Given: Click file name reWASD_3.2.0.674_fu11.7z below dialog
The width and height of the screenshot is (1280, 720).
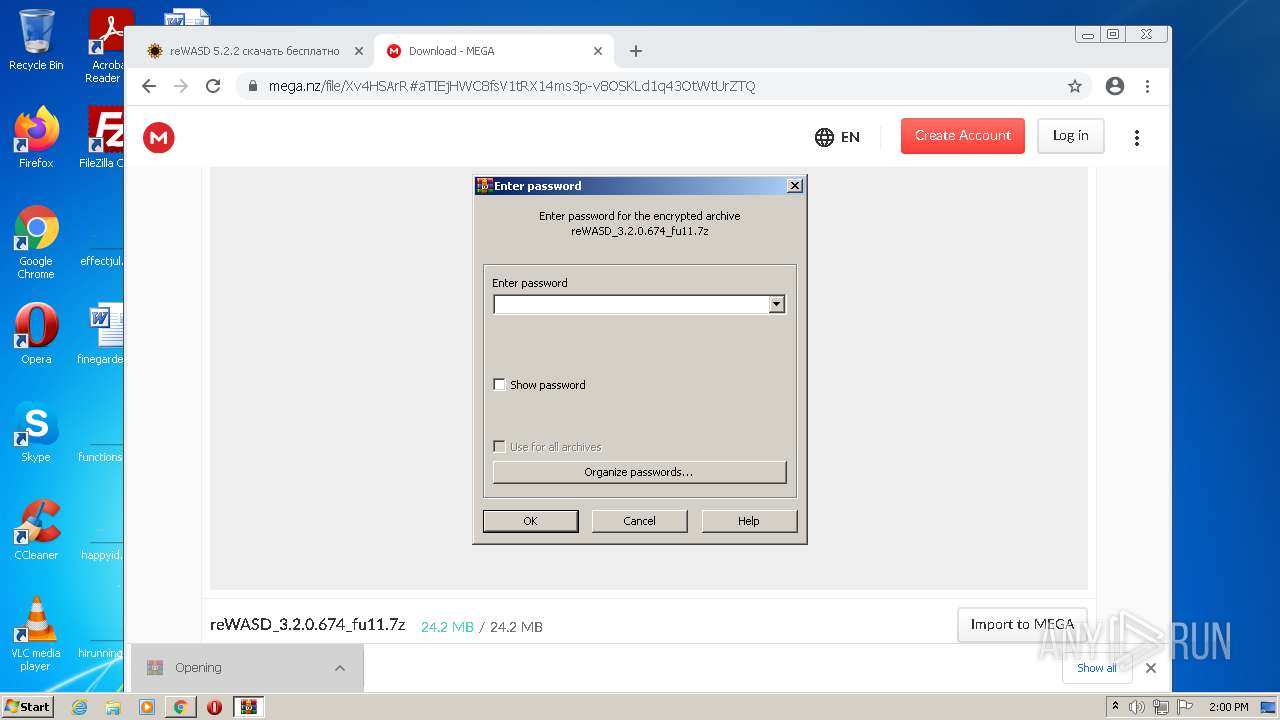Looking at the screenshot, I should [307, 625].
